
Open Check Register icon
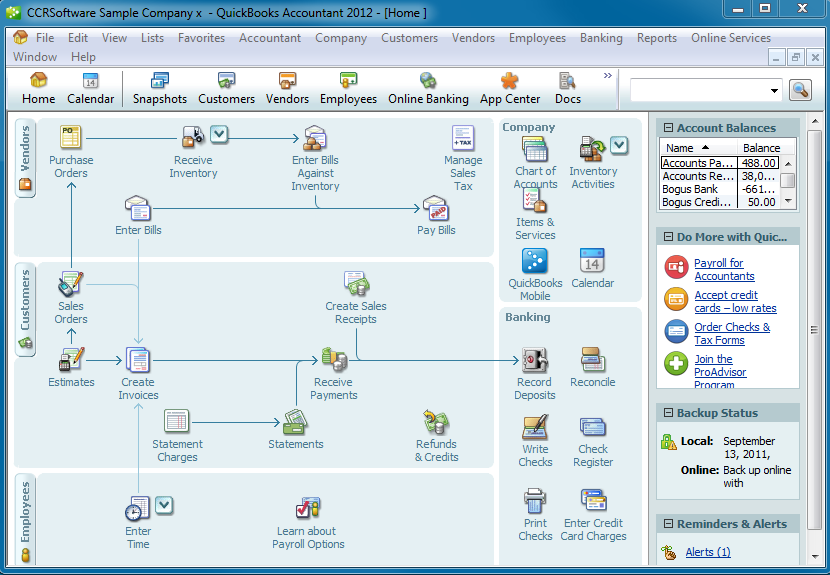(592, 427)
